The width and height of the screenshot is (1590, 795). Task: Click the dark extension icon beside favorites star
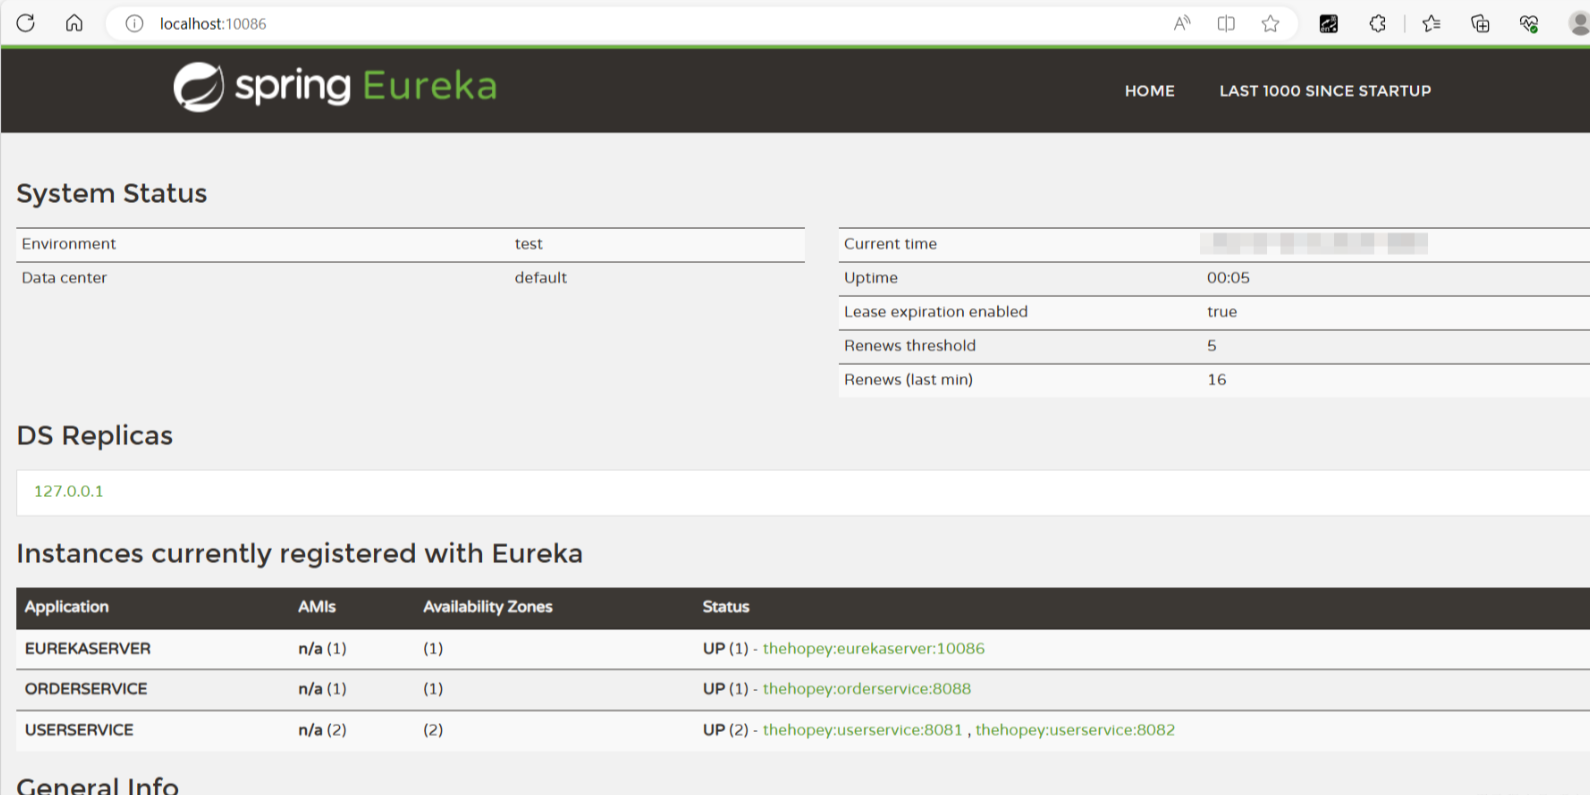pos(1329,24)
